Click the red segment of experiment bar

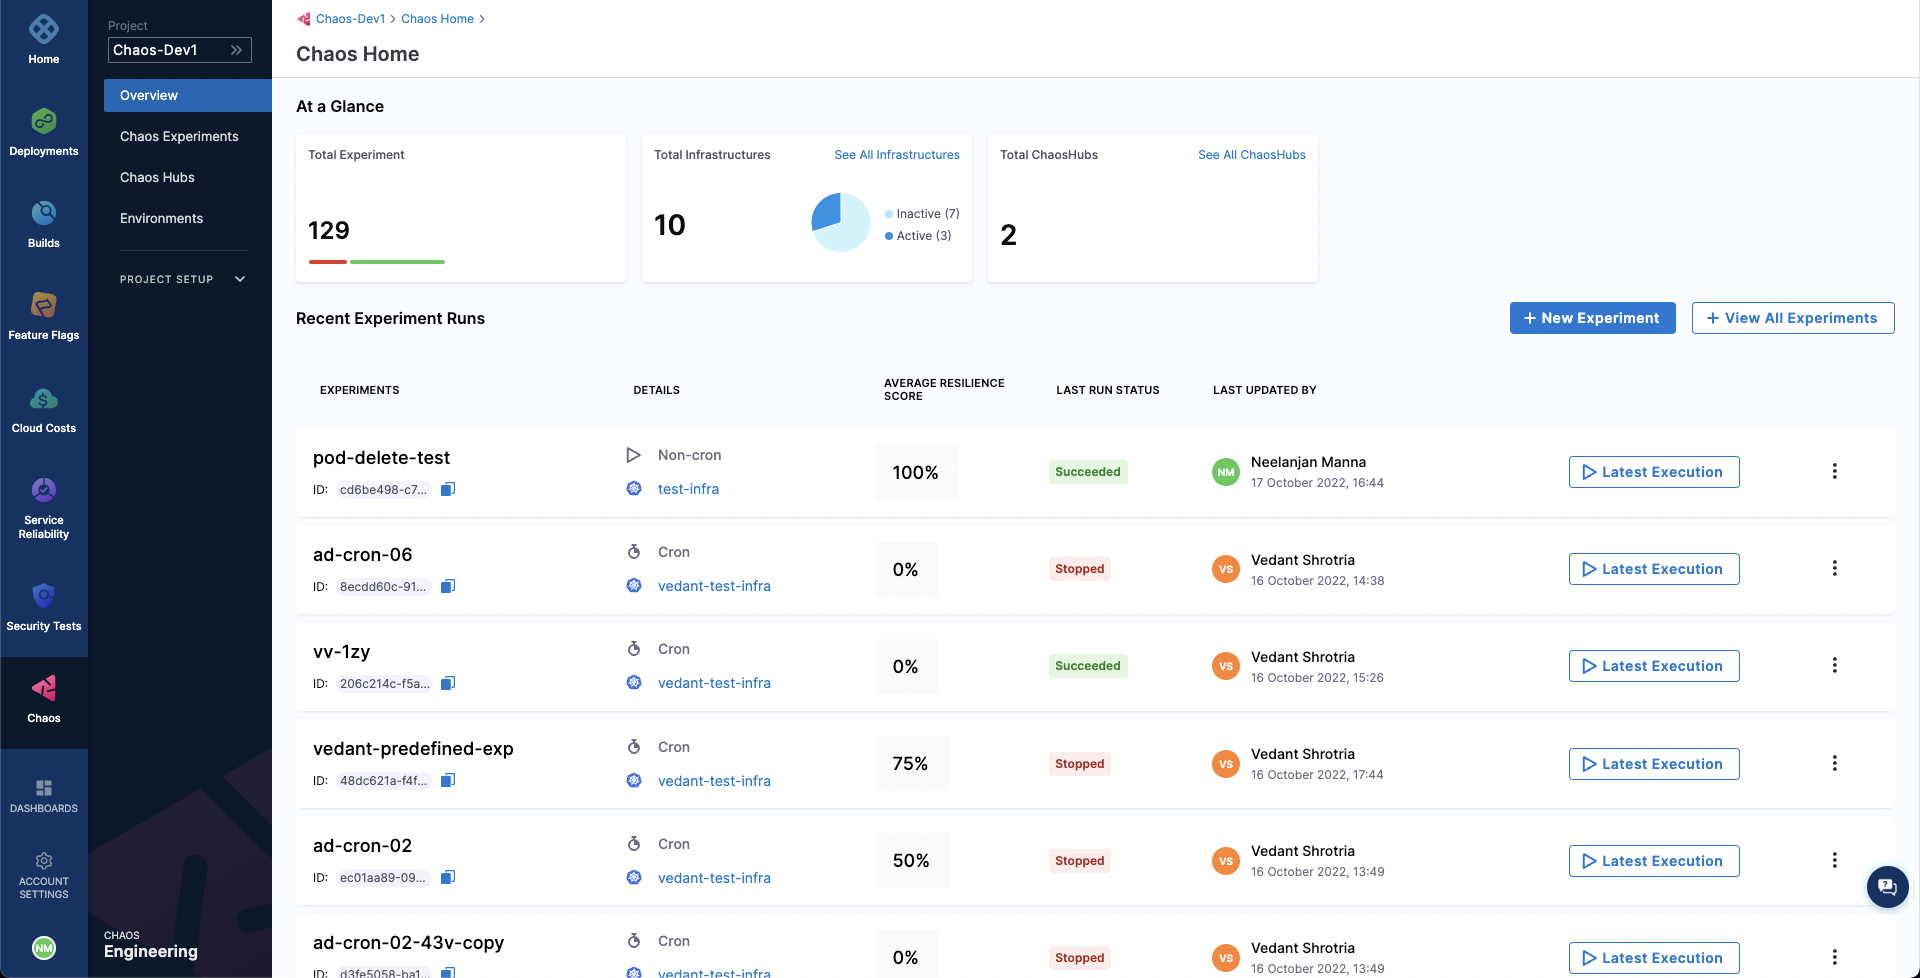[327, 262]
